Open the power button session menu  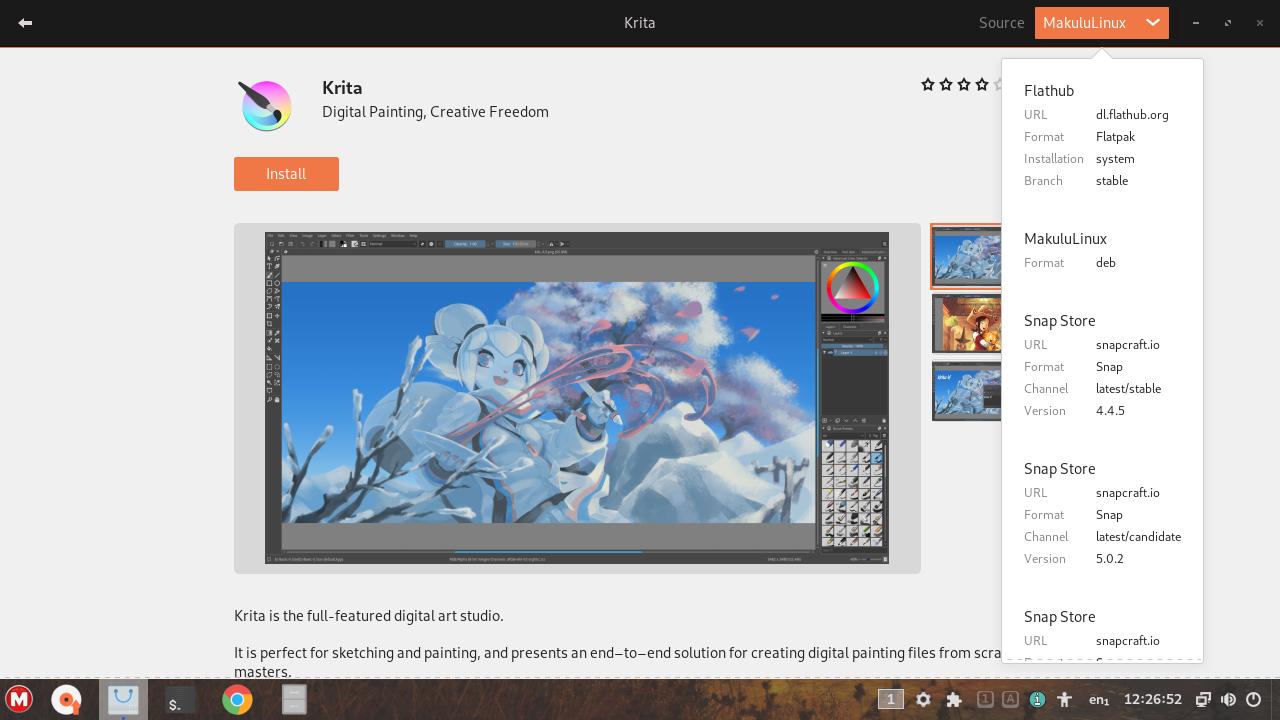[x=1254, y=699]
